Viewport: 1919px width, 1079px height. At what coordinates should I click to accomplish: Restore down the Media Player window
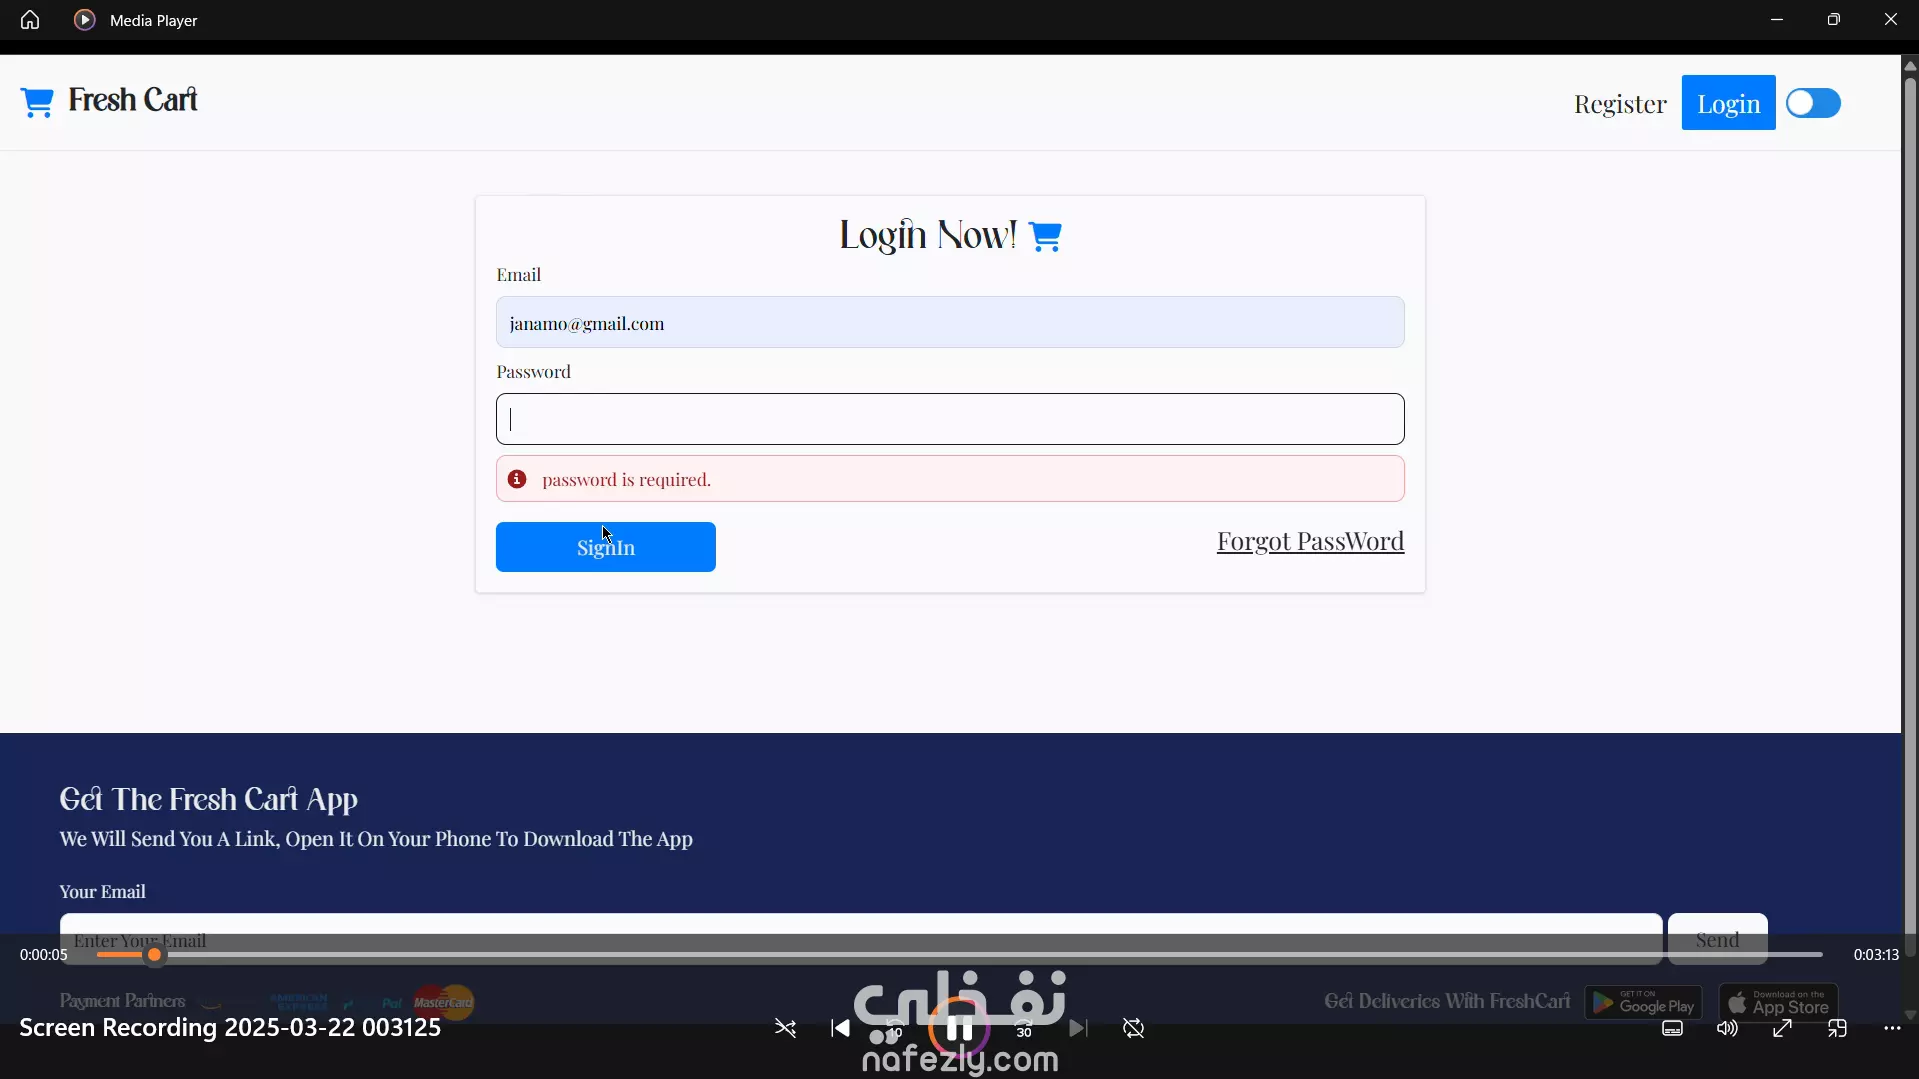tap(1833, 20)
